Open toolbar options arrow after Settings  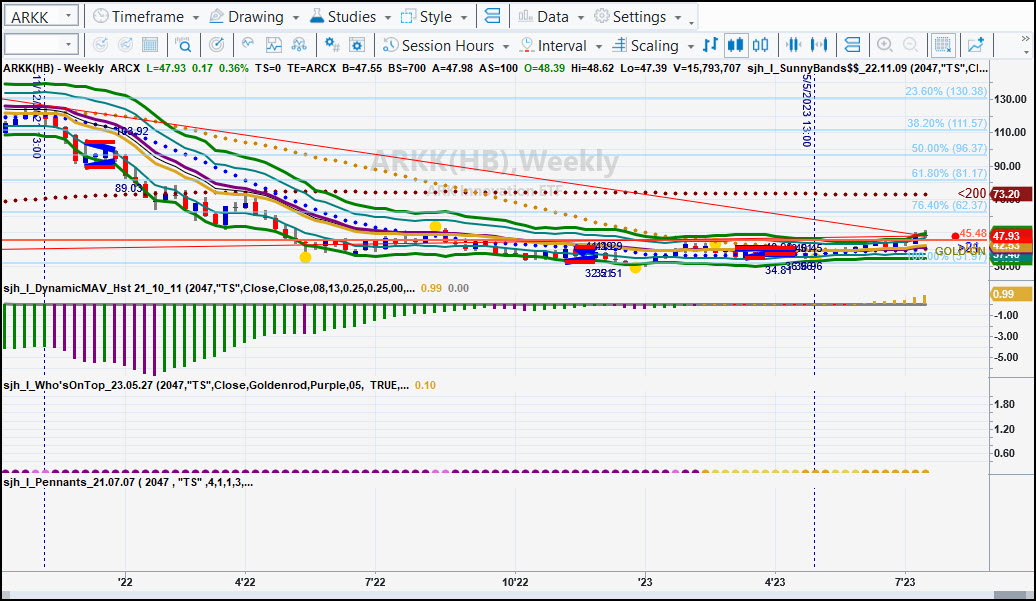click(692, 23)
